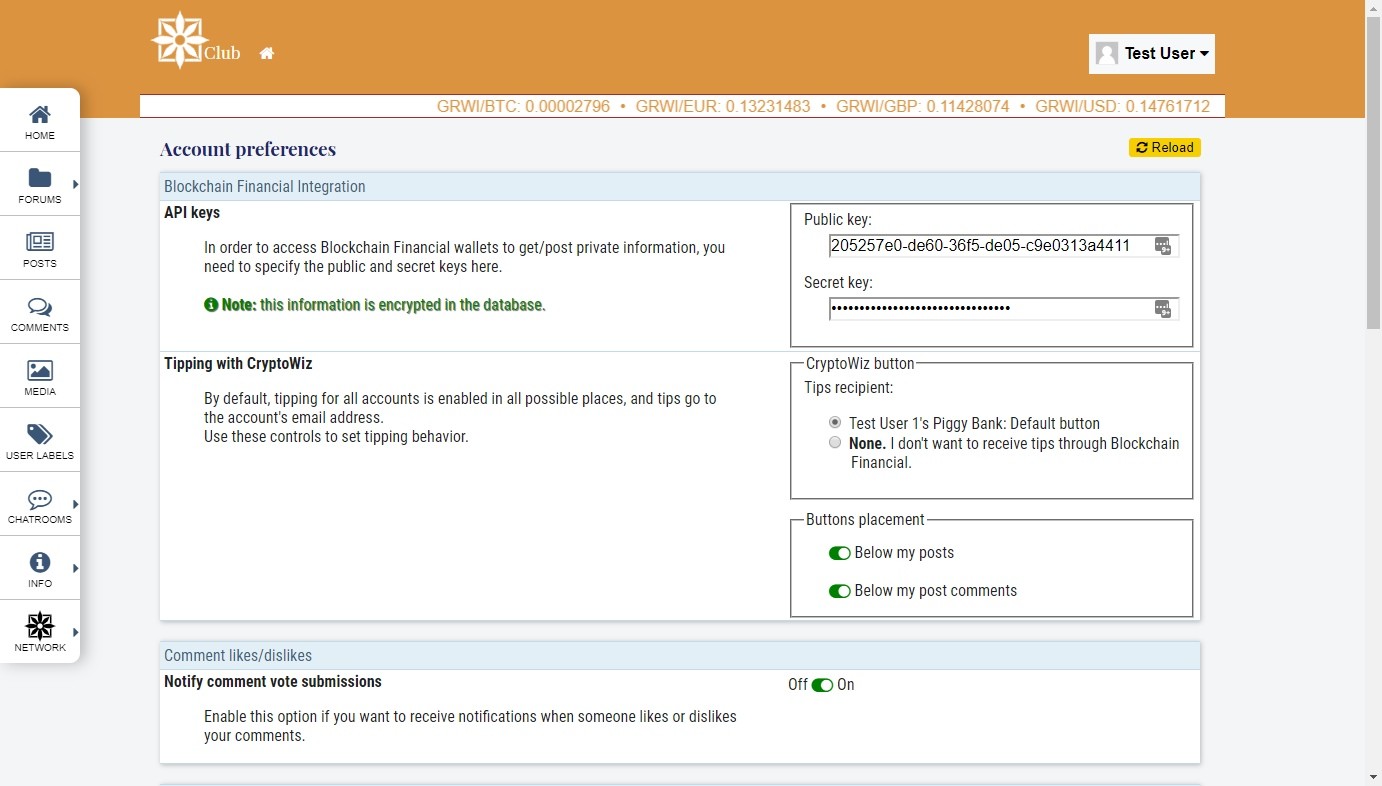This screenshot has height=786, width=1382.
Task: Open Posts from the left sidebar
Action: point(40,249)
